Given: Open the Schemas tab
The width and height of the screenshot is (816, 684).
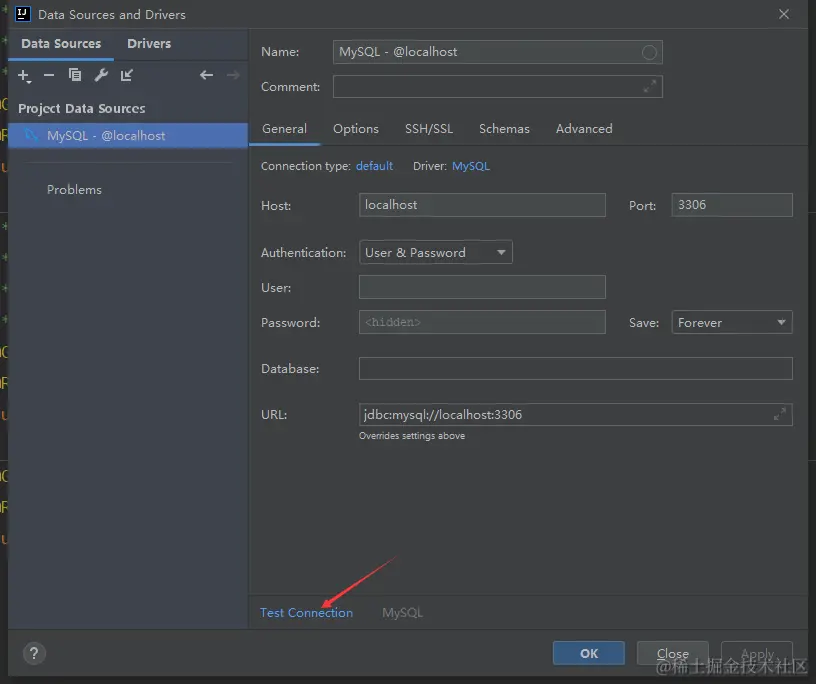Looking at the screenshot, I should pos(504,129).
